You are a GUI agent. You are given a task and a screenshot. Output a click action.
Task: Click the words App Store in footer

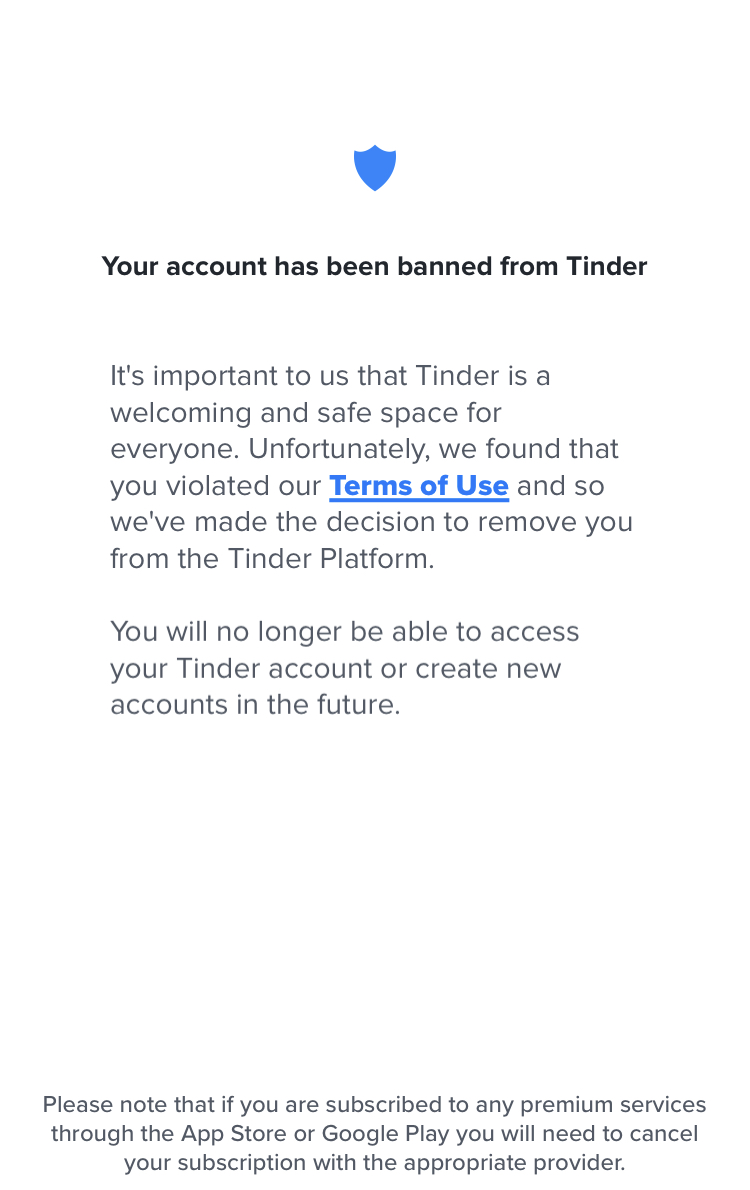(233, 1133)
